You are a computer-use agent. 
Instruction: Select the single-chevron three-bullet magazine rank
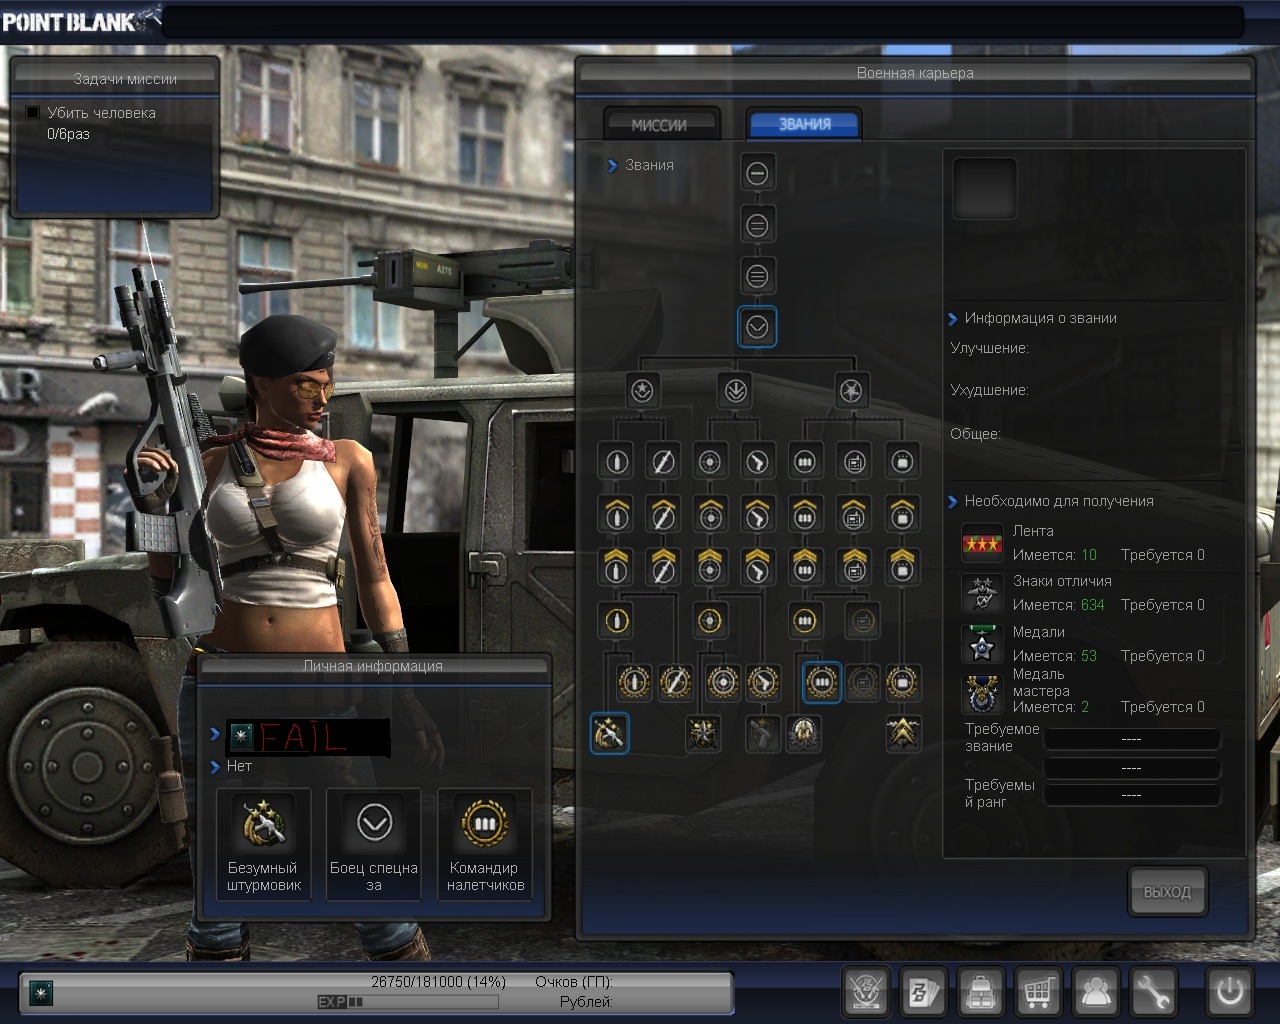tap(805, 514)
